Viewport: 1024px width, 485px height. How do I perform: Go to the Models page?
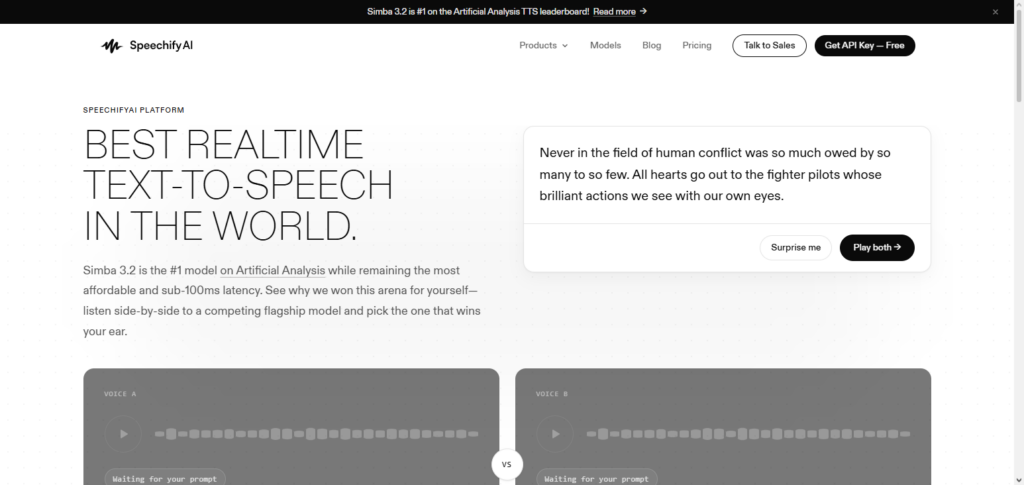pyautogui.click(x=605, y=46)
